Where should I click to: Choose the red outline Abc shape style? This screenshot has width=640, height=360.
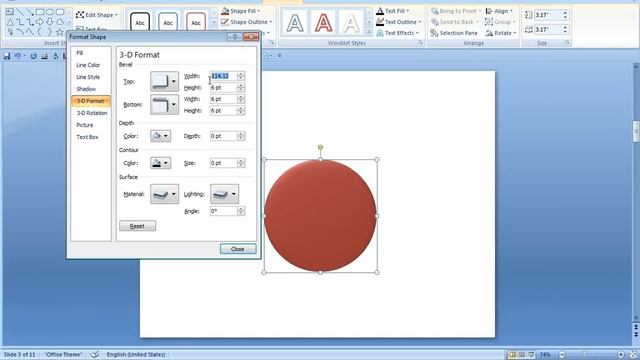point(196,23)
